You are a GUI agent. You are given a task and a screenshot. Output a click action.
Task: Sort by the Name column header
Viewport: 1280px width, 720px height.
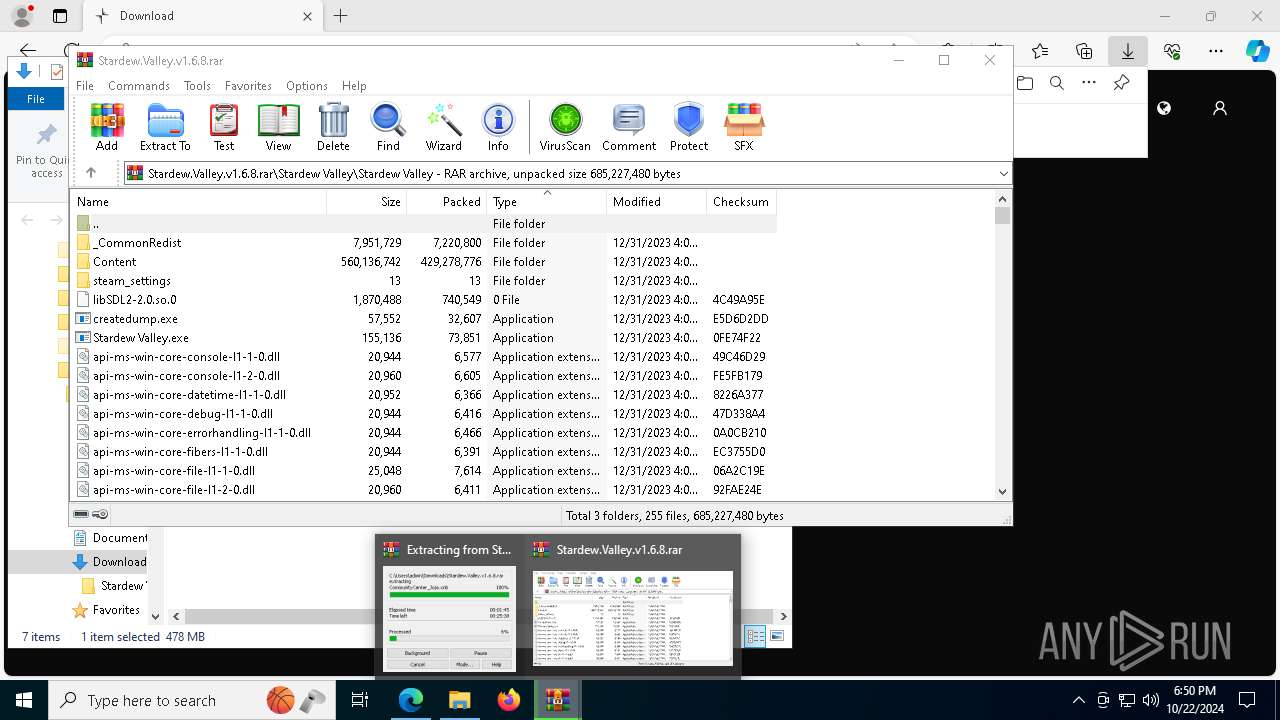[x=199, y=202]
